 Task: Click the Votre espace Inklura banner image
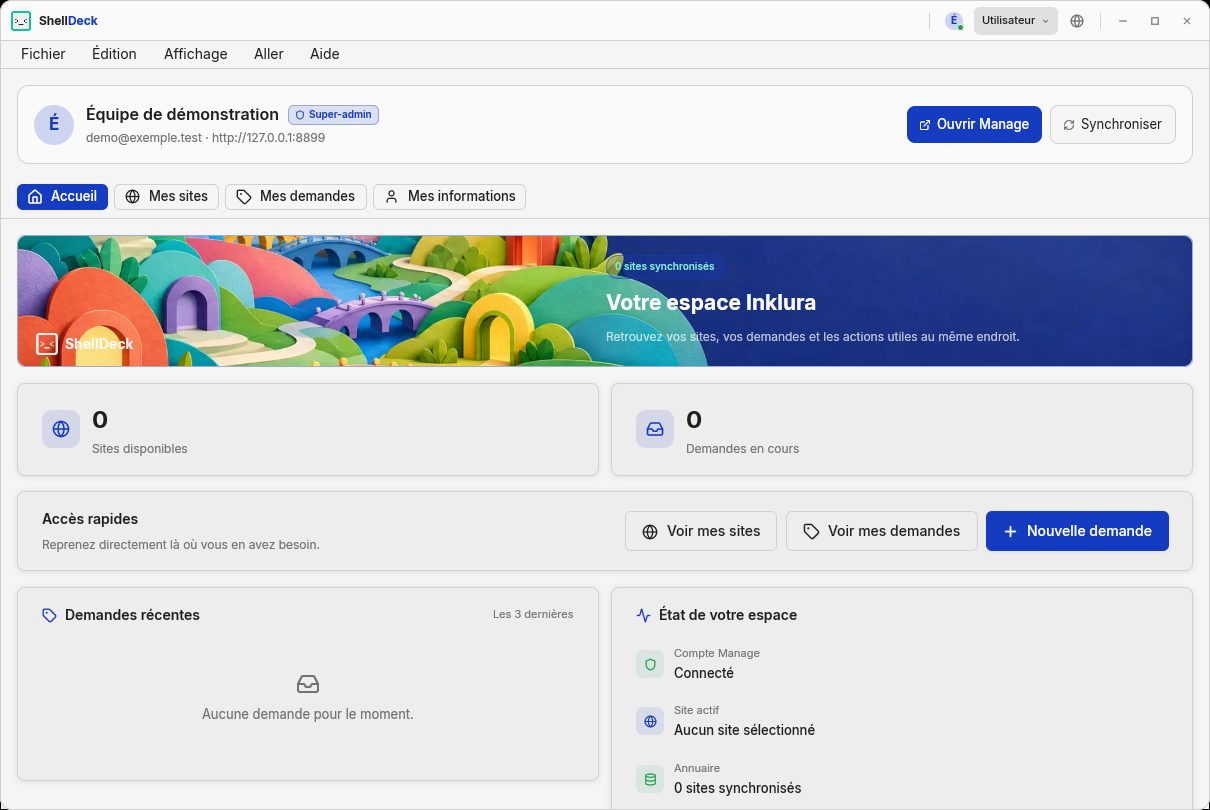point(605,301)
